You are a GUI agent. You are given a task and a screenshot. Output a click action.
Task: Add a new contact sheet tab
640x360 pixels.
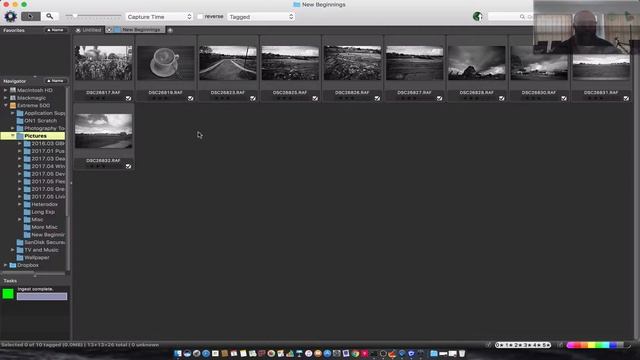pyautogui.click(x=170, y=30)
